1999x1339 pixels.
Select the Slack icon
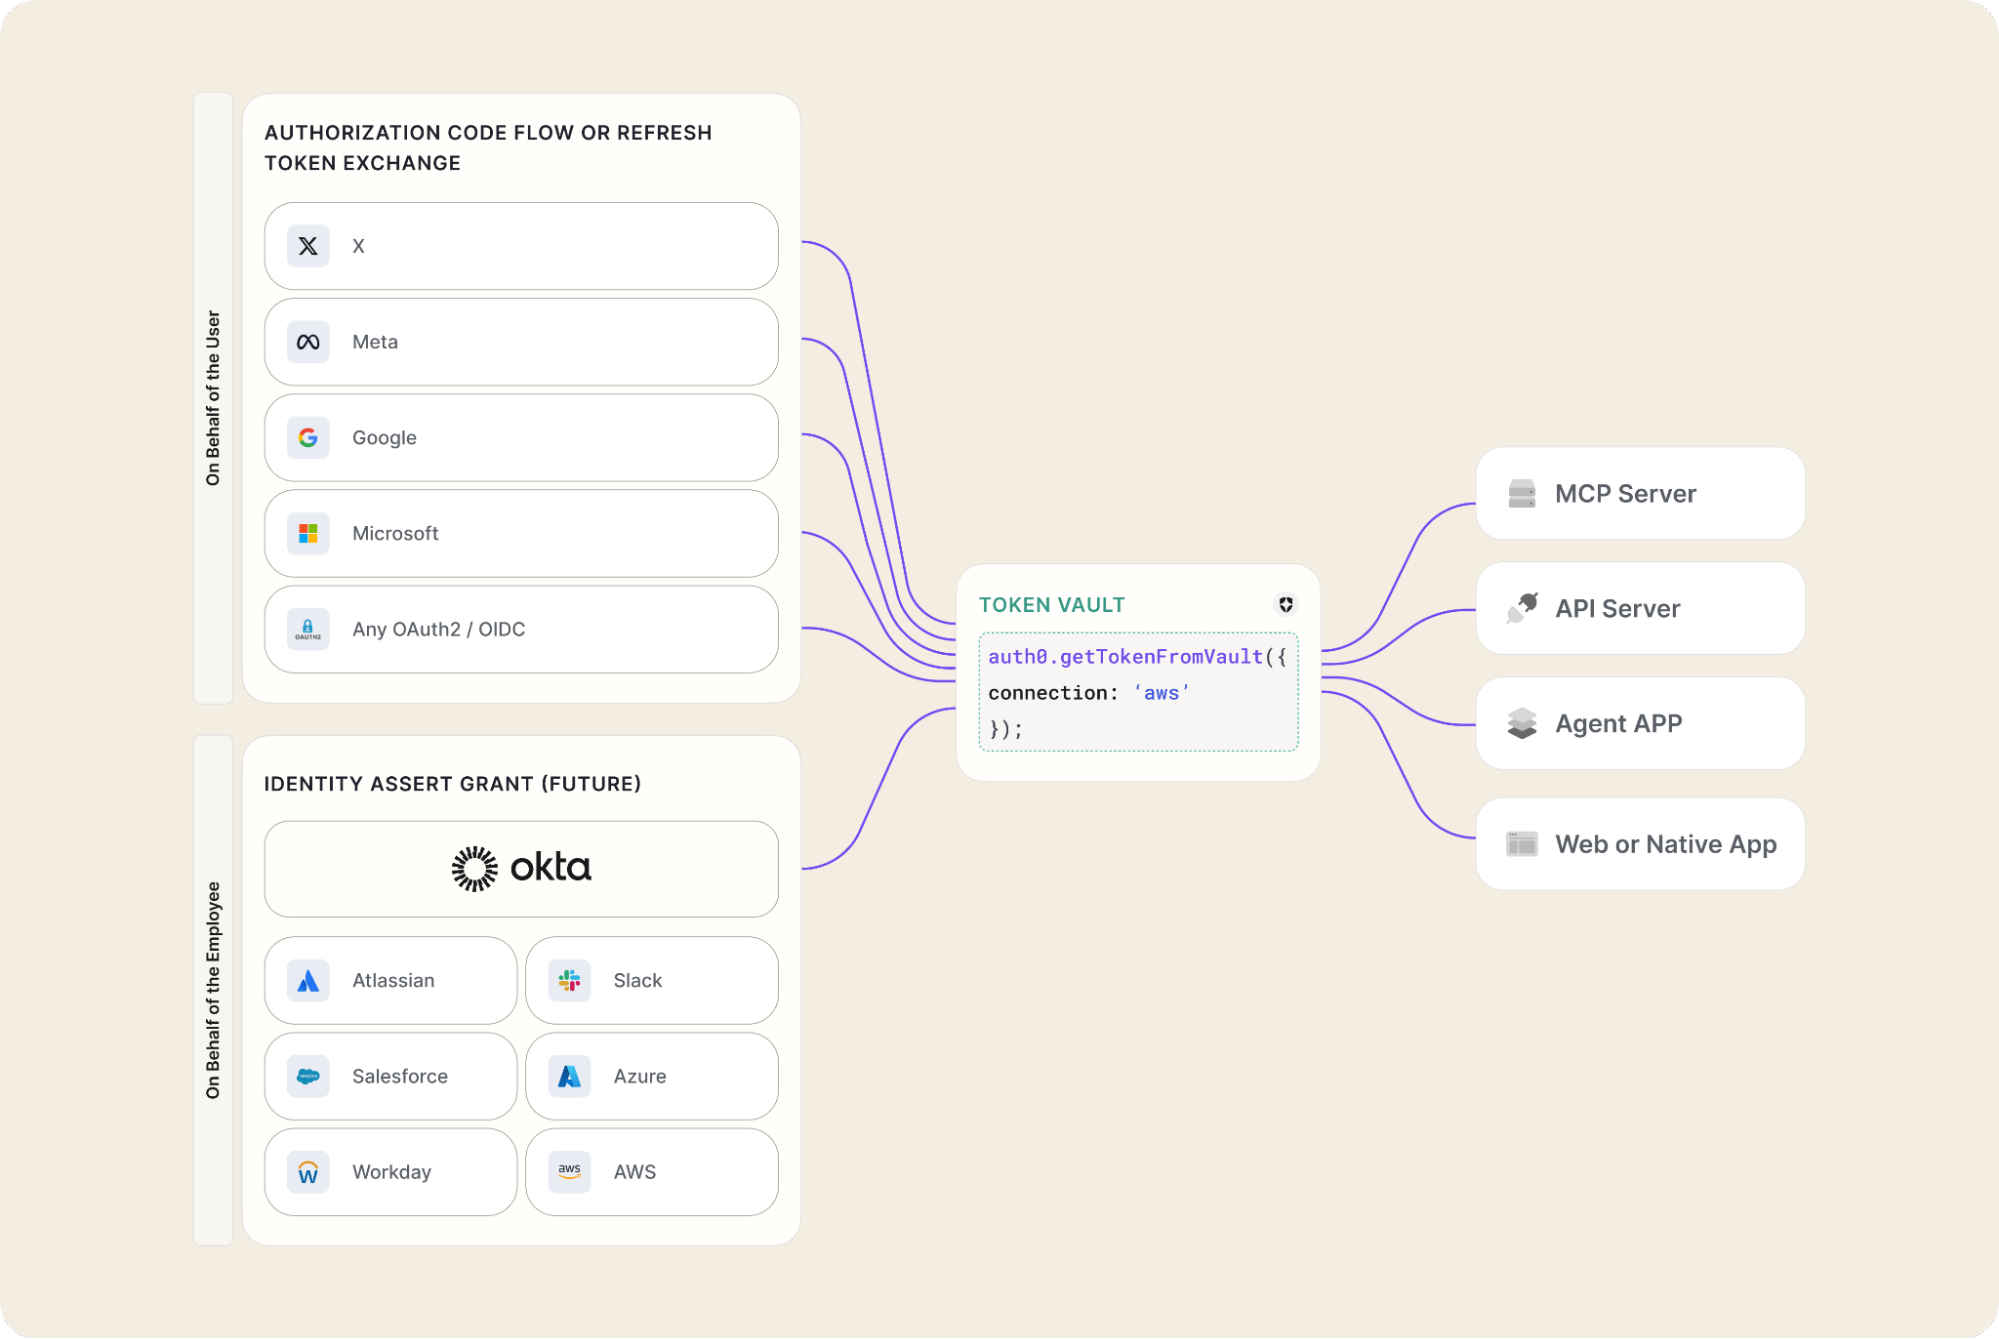[x=567, y=980]
